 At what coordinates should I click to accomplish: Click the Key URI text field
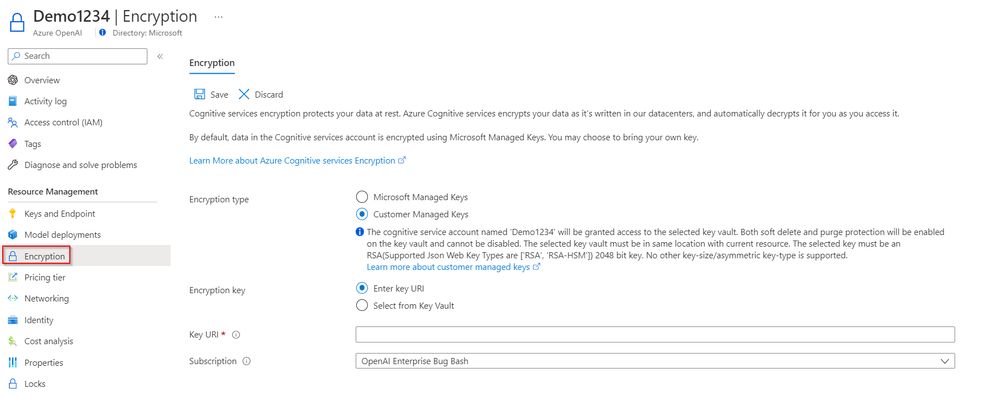pyautogui.click(x=655, y=335)
